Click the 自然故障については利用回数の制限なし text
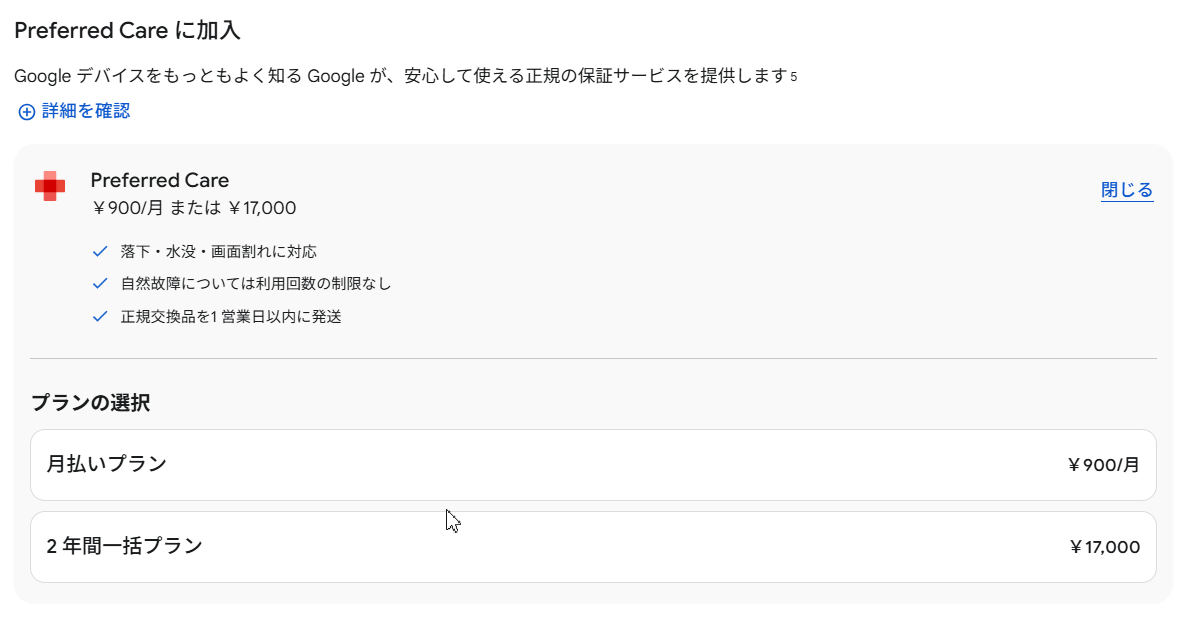 pos(256,284)
